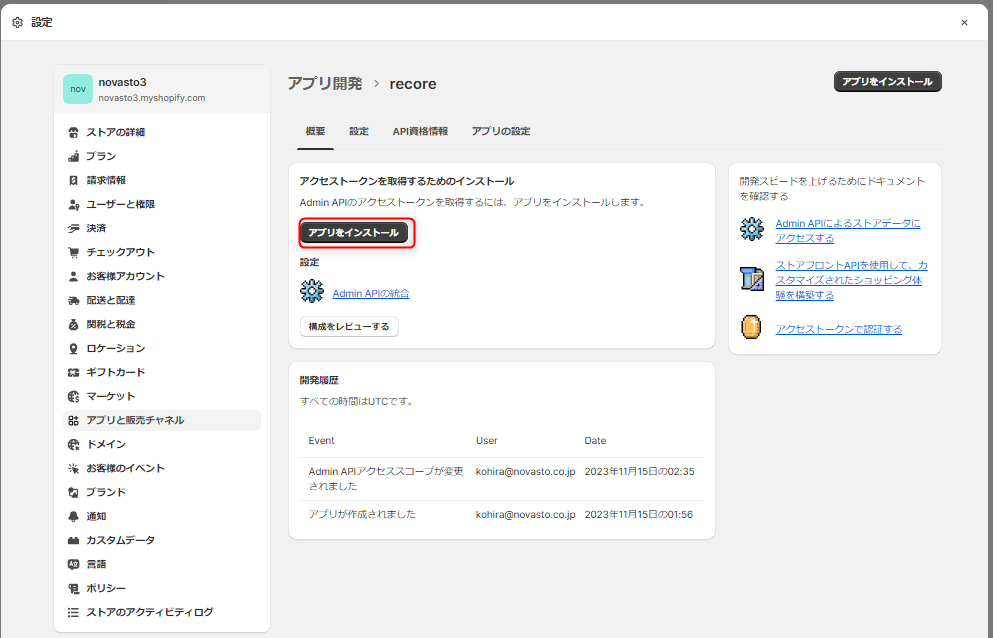Click the Date column header
Screen dimensions: 993x638
pos(595,440)
